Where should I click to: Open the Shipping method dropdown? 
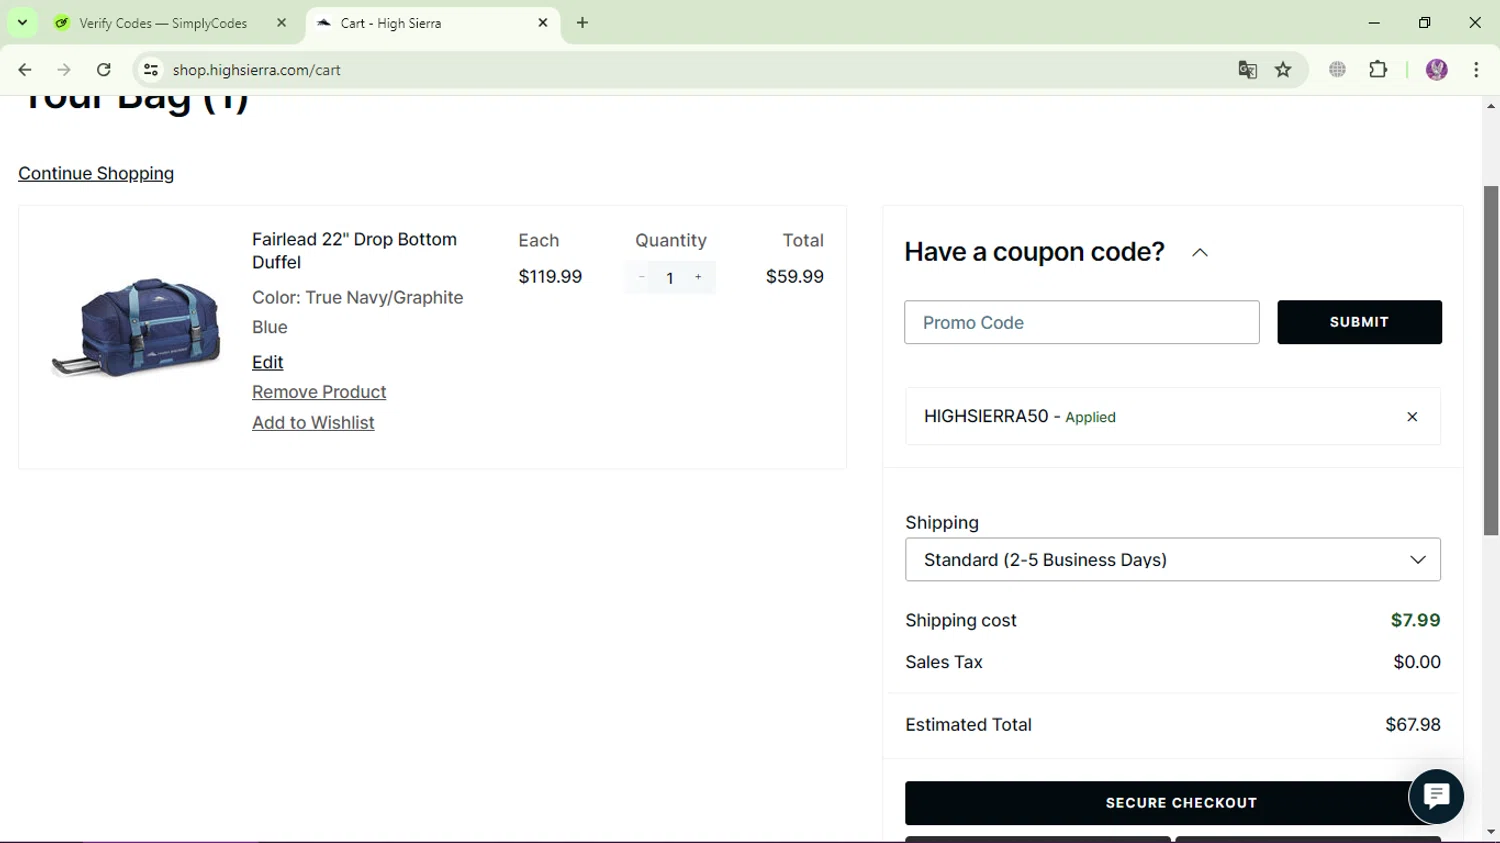tap(1172, 560)
